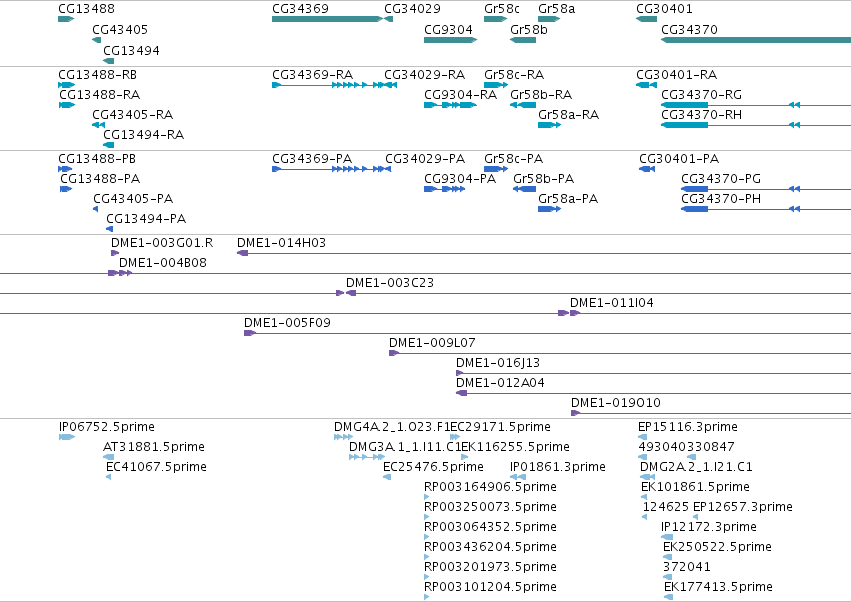Select the CG34029 gene label
The image size is (851, 602).
[x=412, y=9]
